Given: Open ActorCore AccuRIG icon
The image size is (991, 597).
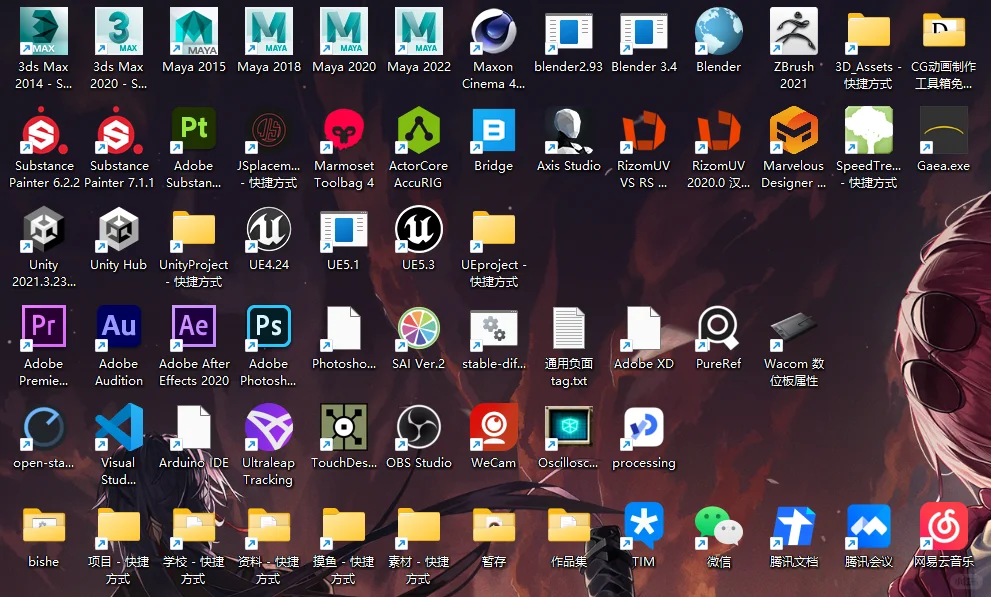Looking at the screenshot, I should [419, 130].
